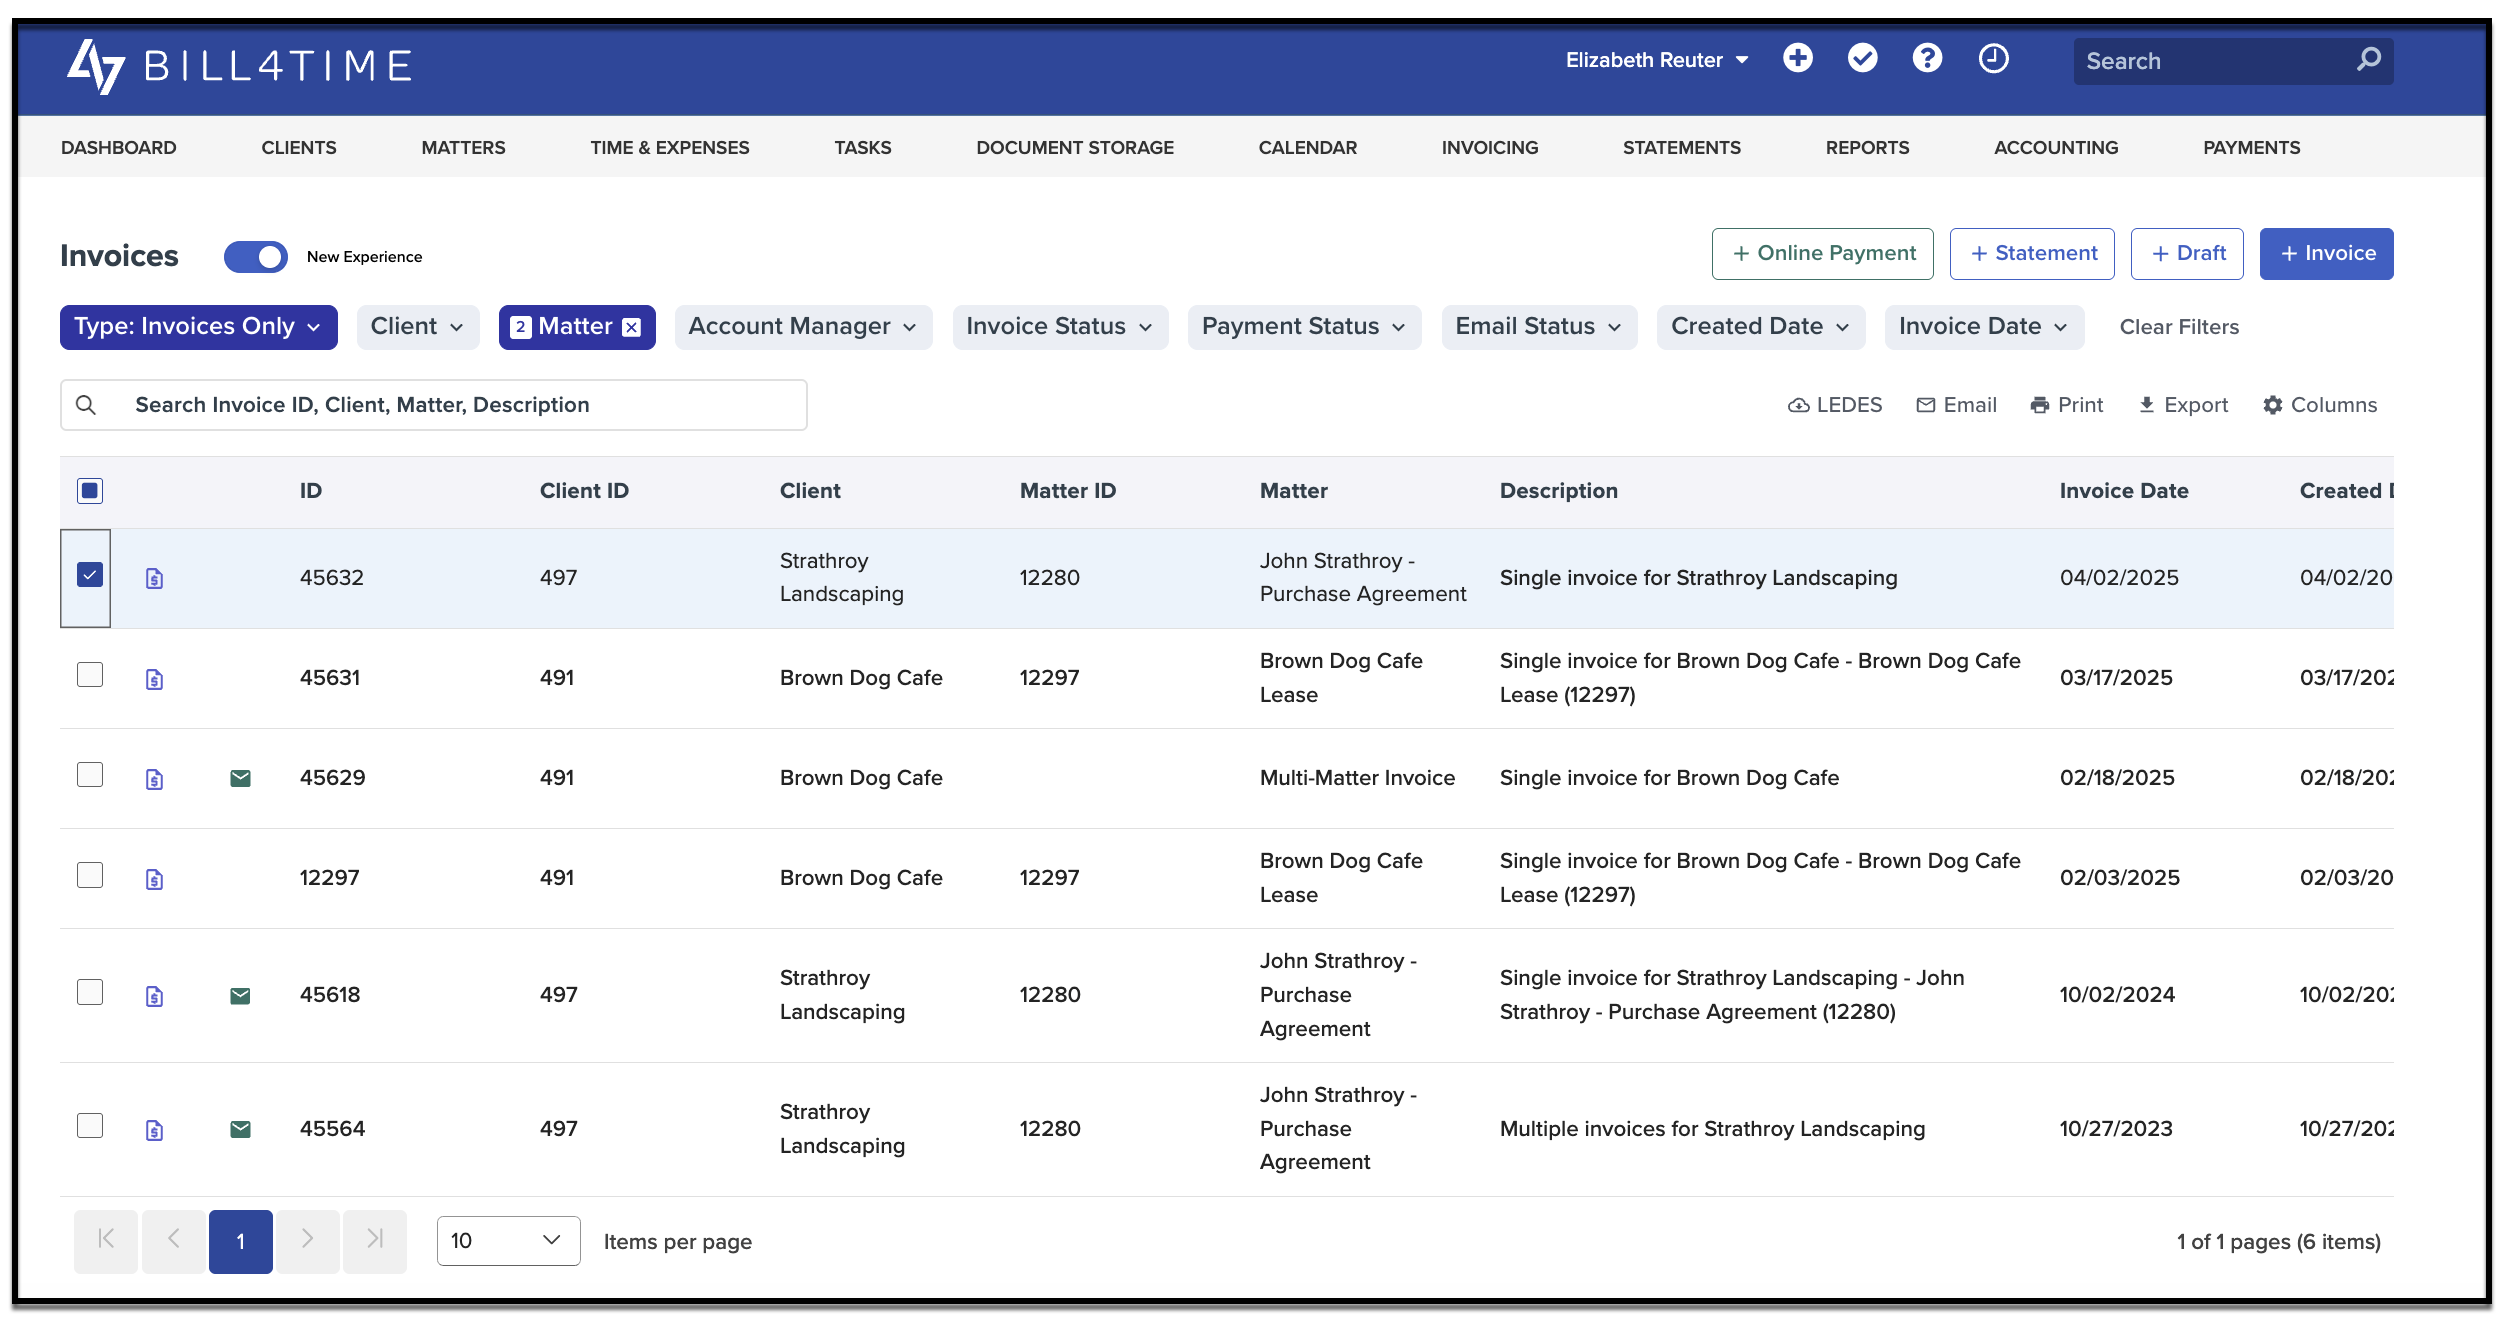Focus the header Search box
This screenshot has height=1330, width=2516.
coord(2233,61)
